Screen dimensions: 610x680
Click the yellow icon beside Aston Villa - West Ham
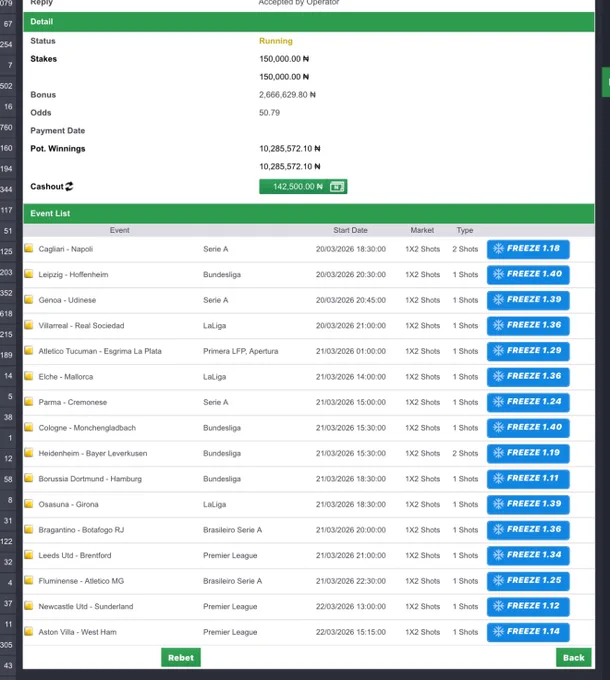point(29,632)
